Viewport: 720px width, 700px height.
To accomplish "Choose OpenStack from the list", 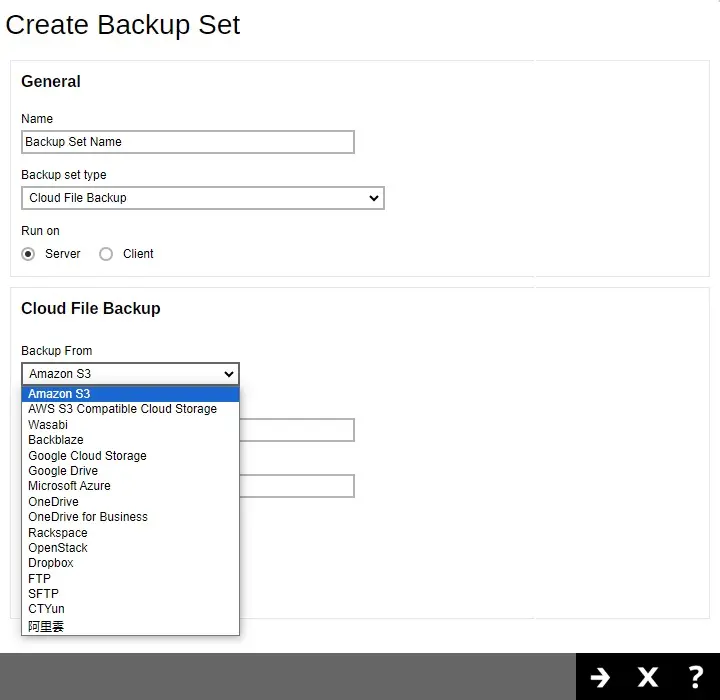I will click(x=130, y=548).
